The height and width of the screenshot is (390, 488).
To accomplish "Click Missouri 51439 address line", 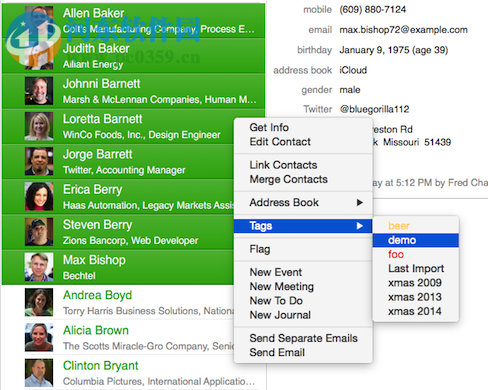I will click(x=412, y=142).
